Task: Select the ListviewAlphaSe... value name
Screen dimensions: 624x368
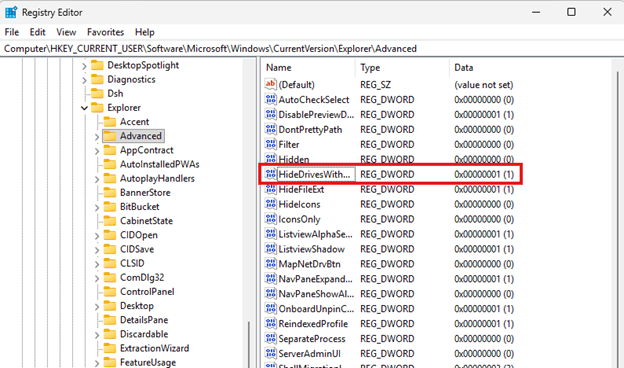Action: click(315, 234)
